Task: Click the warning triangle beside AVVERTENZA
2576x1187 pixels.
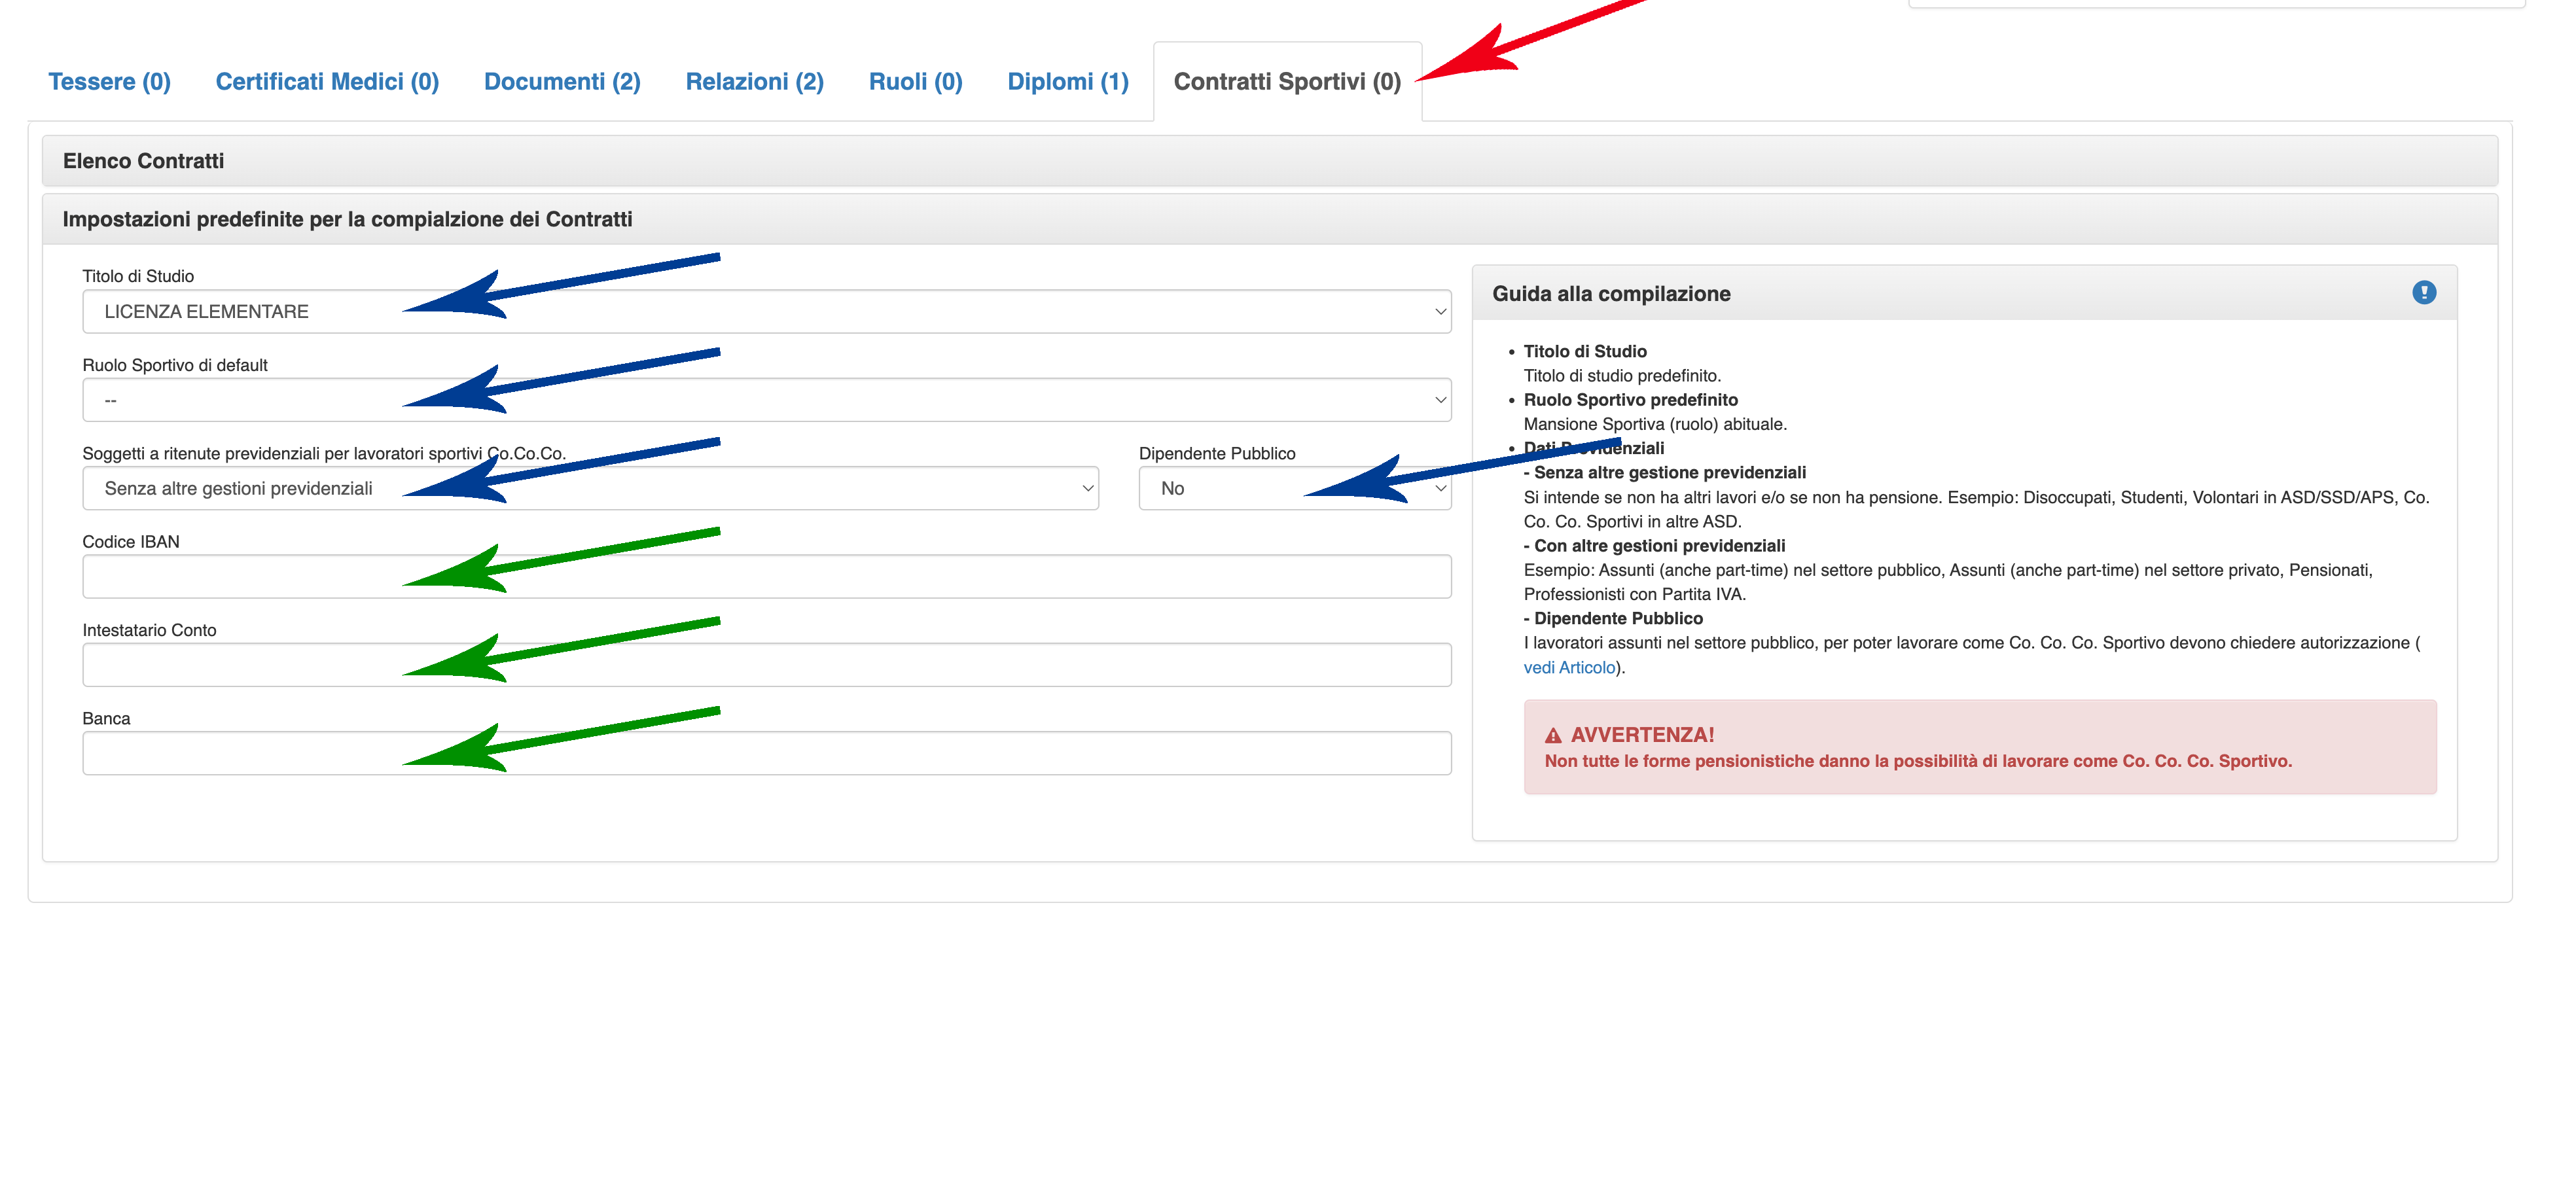Action: click(1552, 735)
